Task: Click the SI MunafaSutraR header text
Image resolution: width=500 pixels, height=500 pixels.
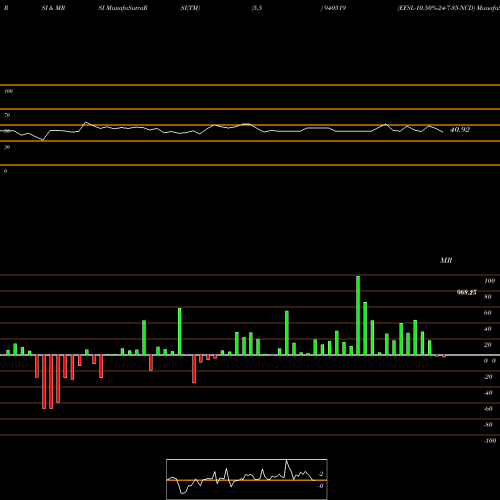Action: (123, 8)
